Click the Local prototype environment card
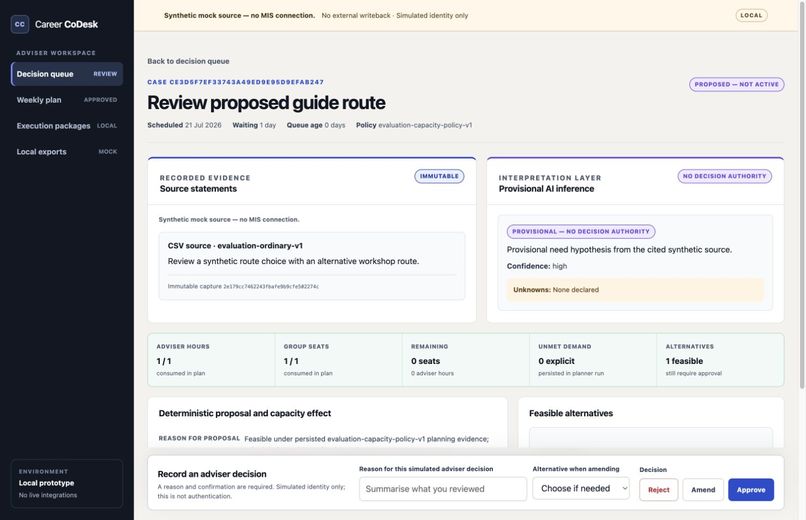 coord(67,483)
